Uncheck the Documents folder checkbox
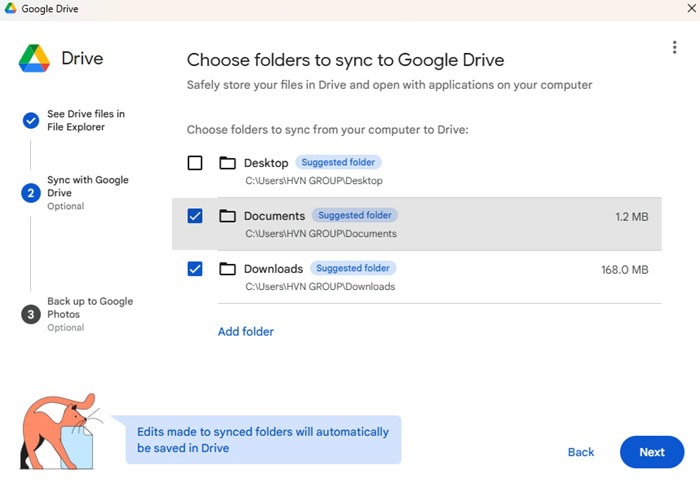Screen dimensions: 700x483 click(195, 216)
